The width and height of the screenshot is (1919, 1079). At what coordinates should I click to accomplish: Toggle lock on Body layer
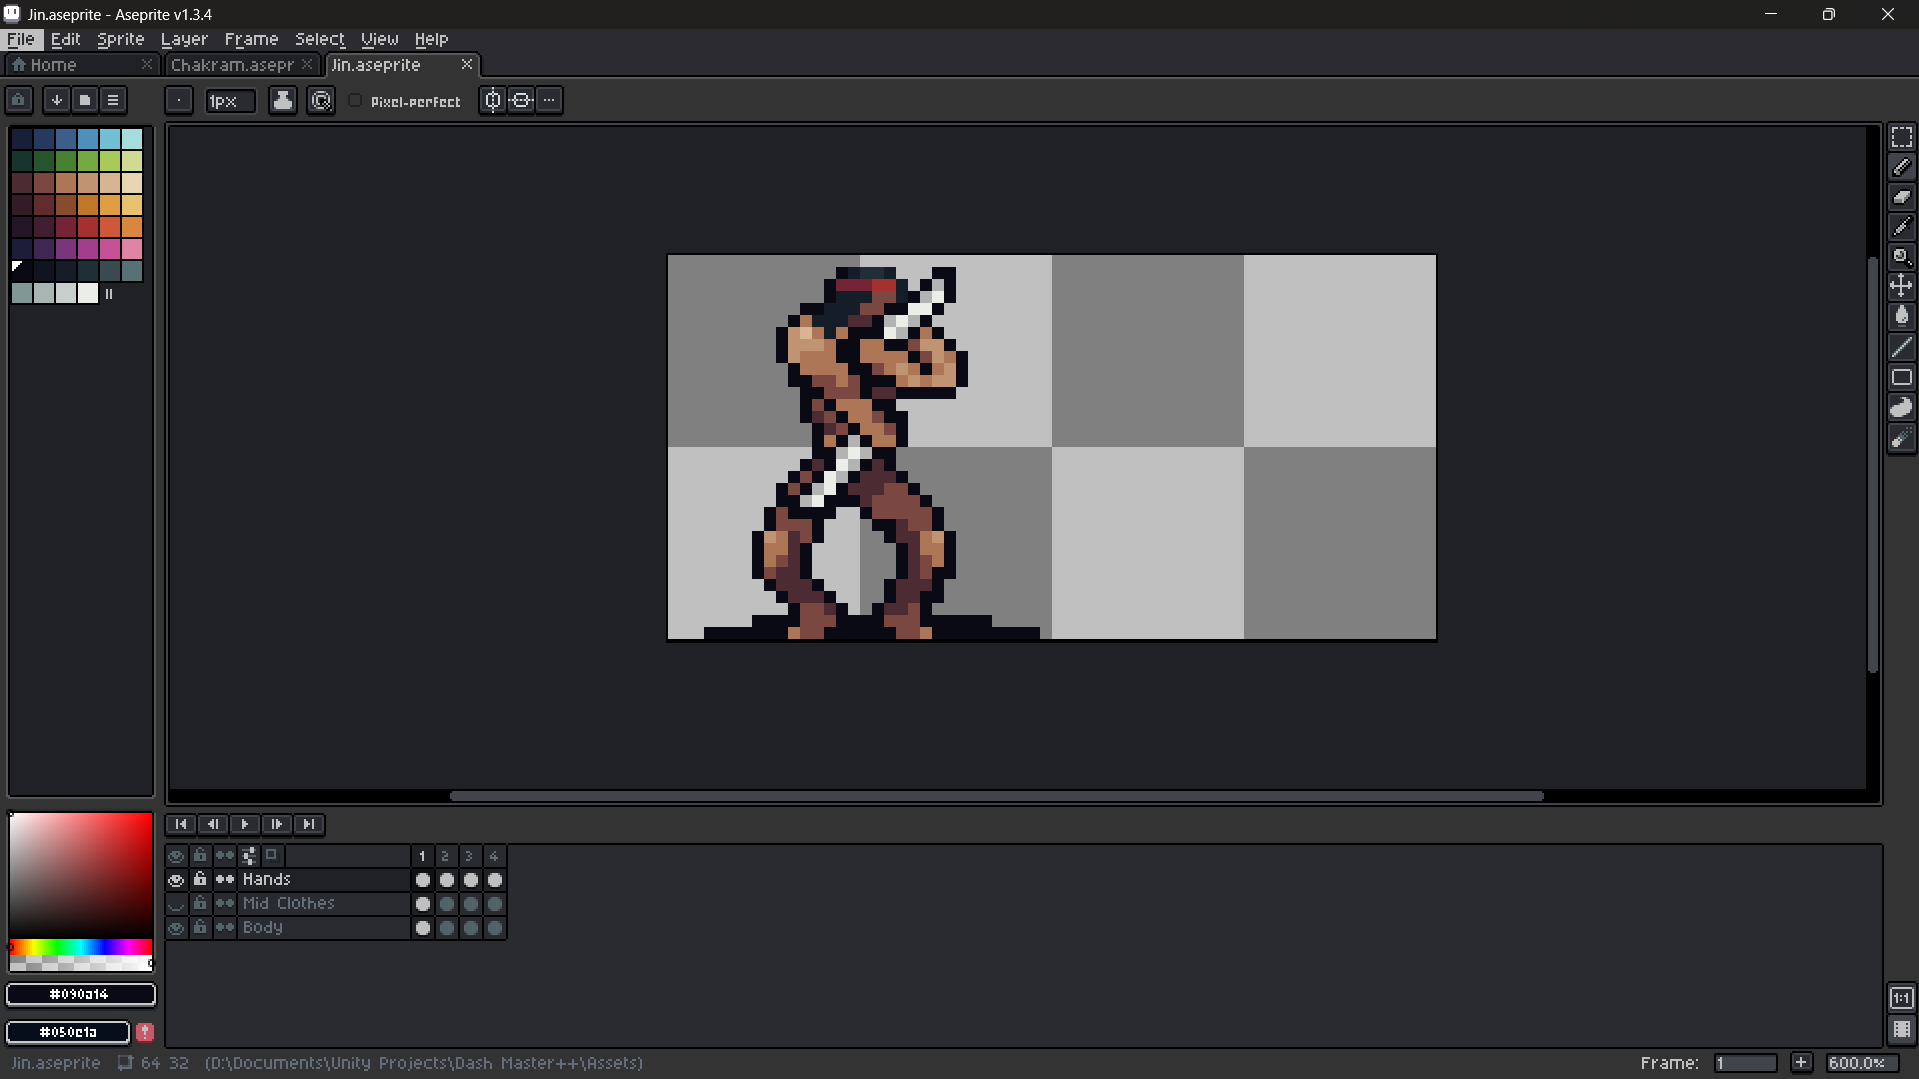pos(200,928)
